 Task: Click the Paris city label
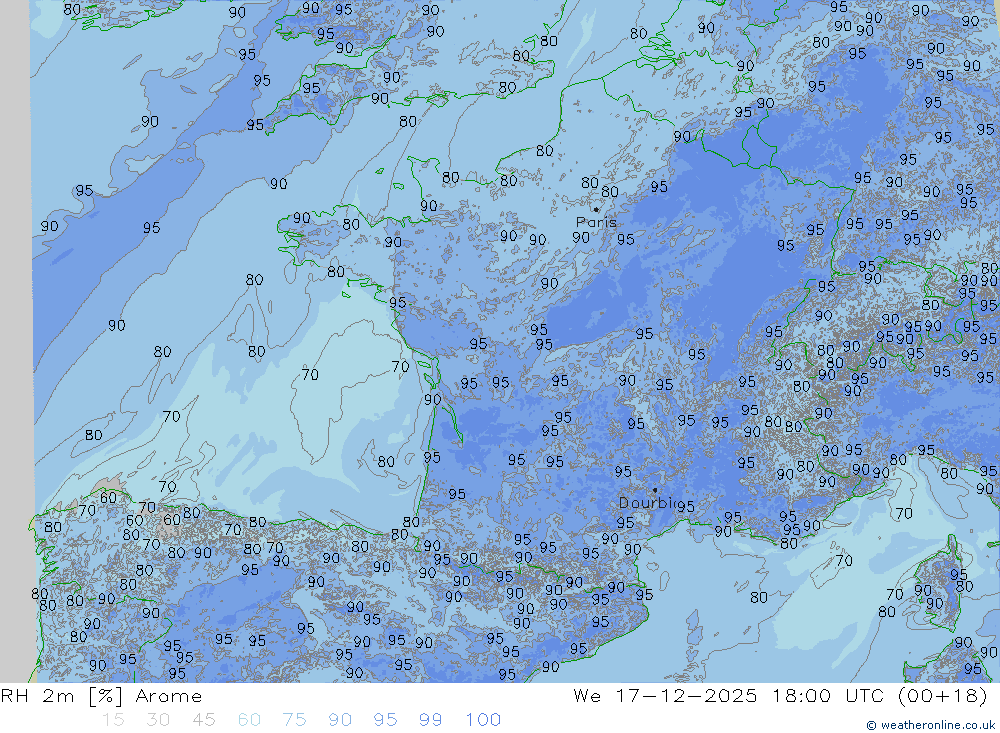point(596,222)
